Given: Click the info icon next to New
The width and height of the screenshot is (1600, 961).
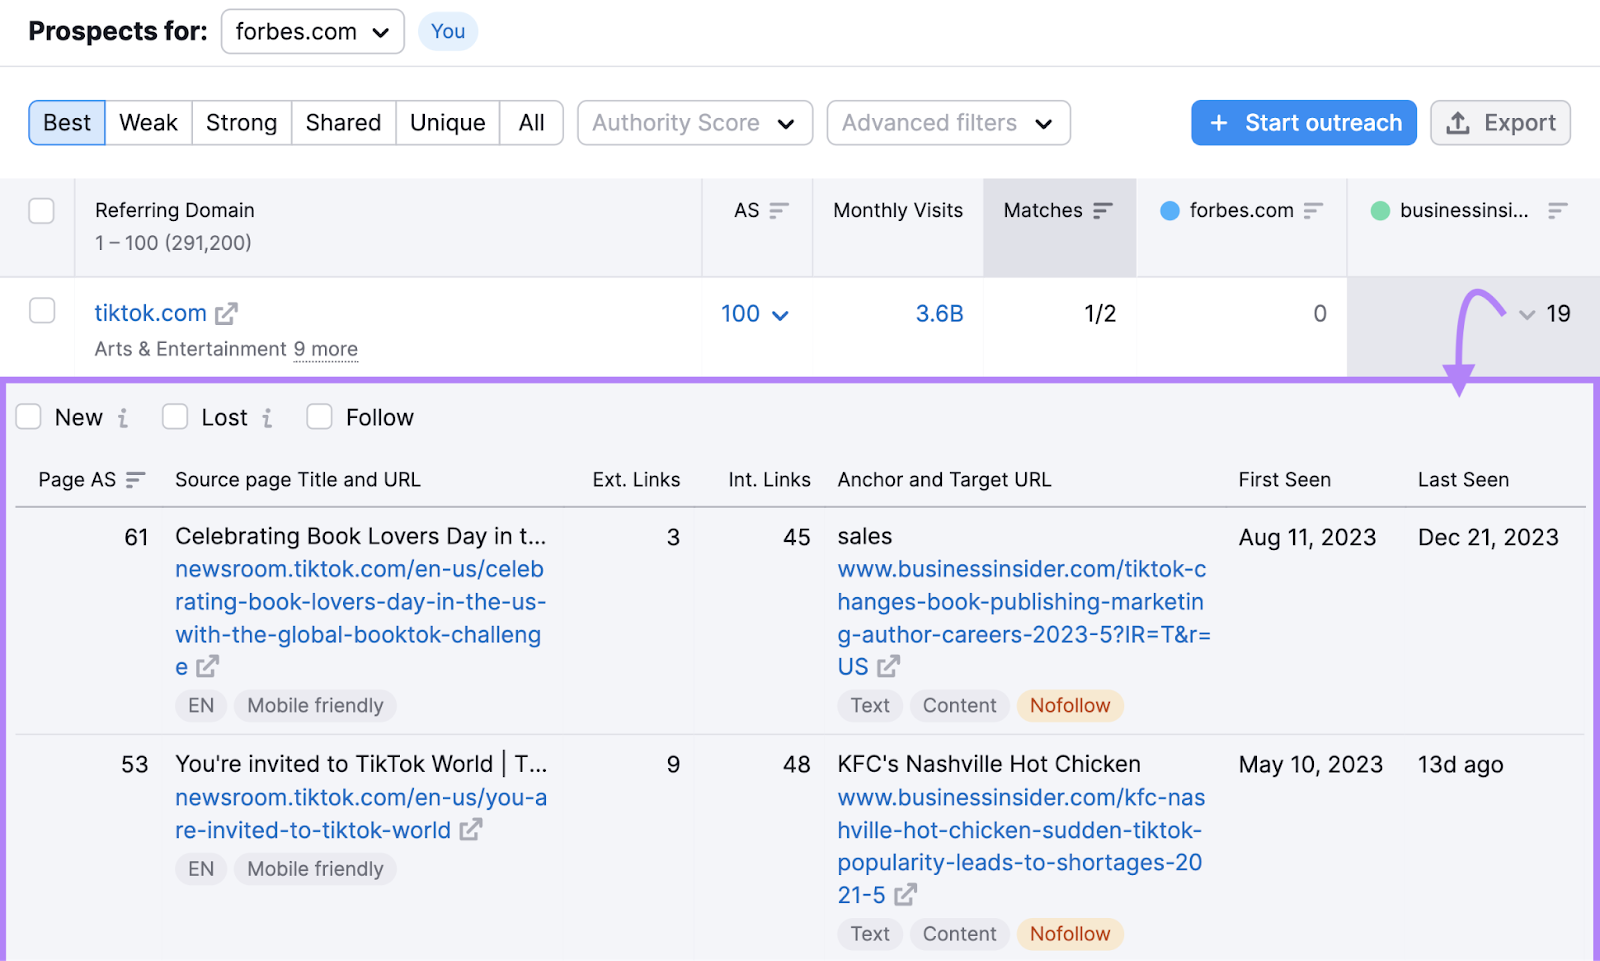Looking at the screenshot, I should (124, 418).
